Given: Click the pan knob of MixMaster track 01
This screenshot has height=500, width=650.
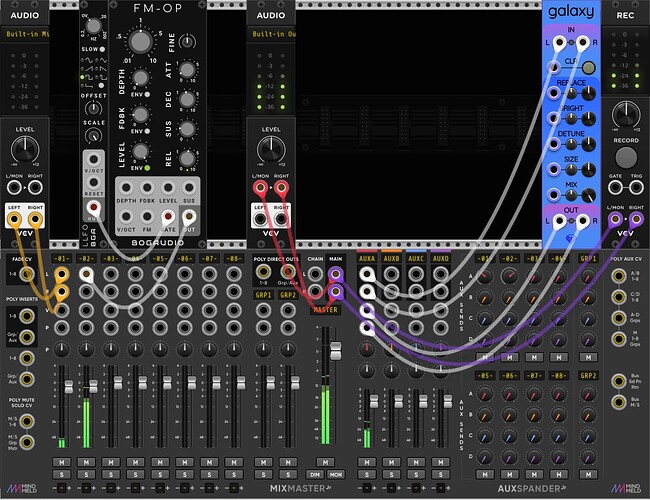Looking at the screenshot, I should 61,350.
